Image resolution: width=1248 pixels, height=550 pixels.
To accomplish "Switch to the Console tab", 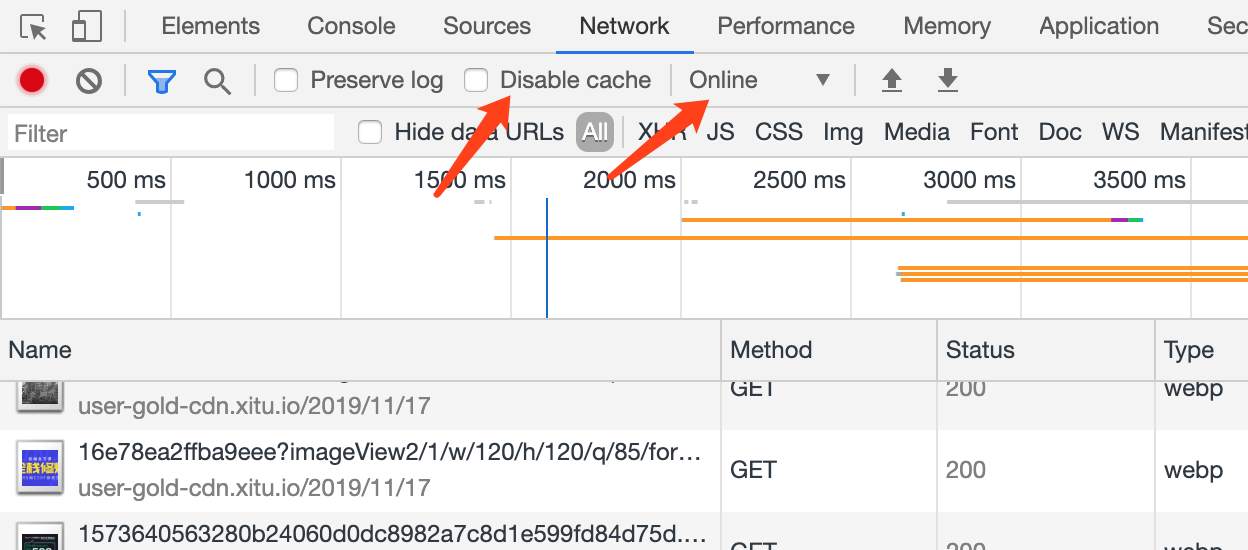I will tap(351, 27).
